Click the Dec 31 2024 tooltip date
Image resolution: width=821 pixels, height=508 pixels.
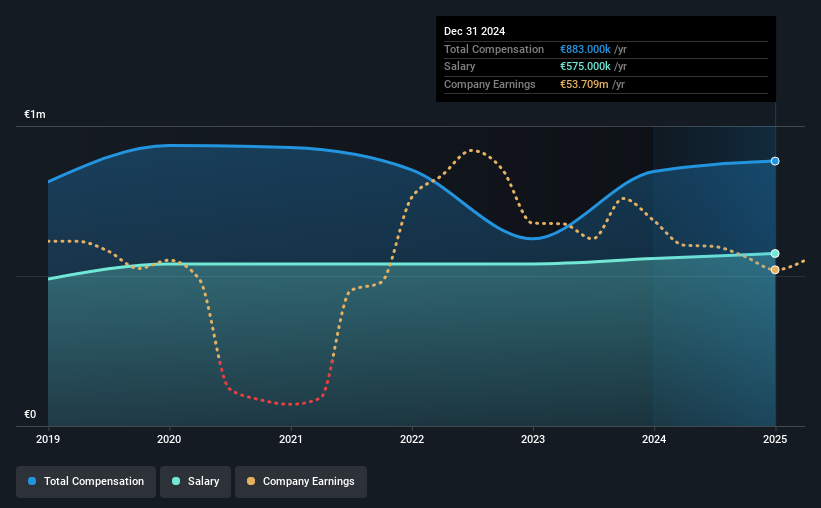[x=474, y=31]
